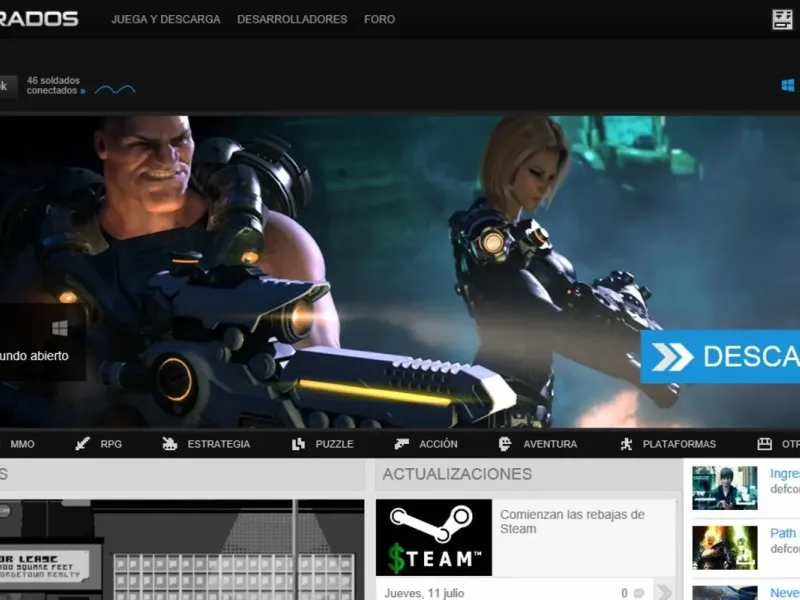Viewport: 800px width, 600px height.
Task: Click the ACCIÓN gun icon
Action: click(402, 444)
